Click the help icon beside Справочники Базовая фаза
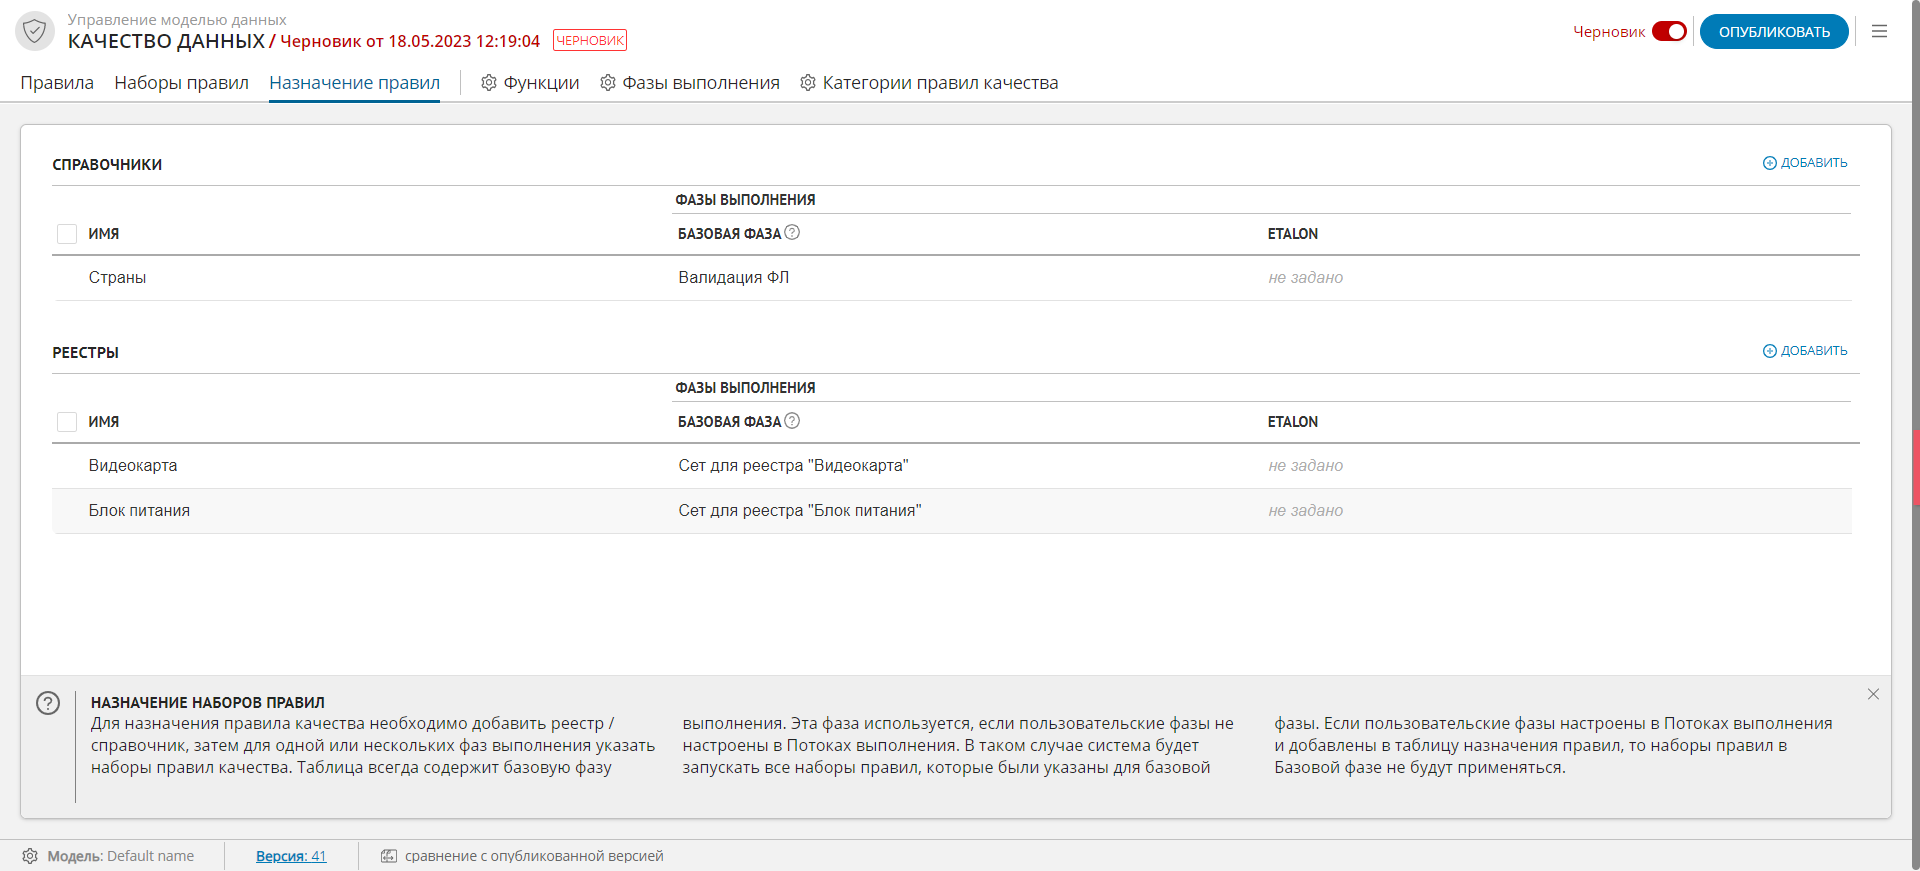The height and width of the screenshot is (871, 1920). (x=792, y=232)
